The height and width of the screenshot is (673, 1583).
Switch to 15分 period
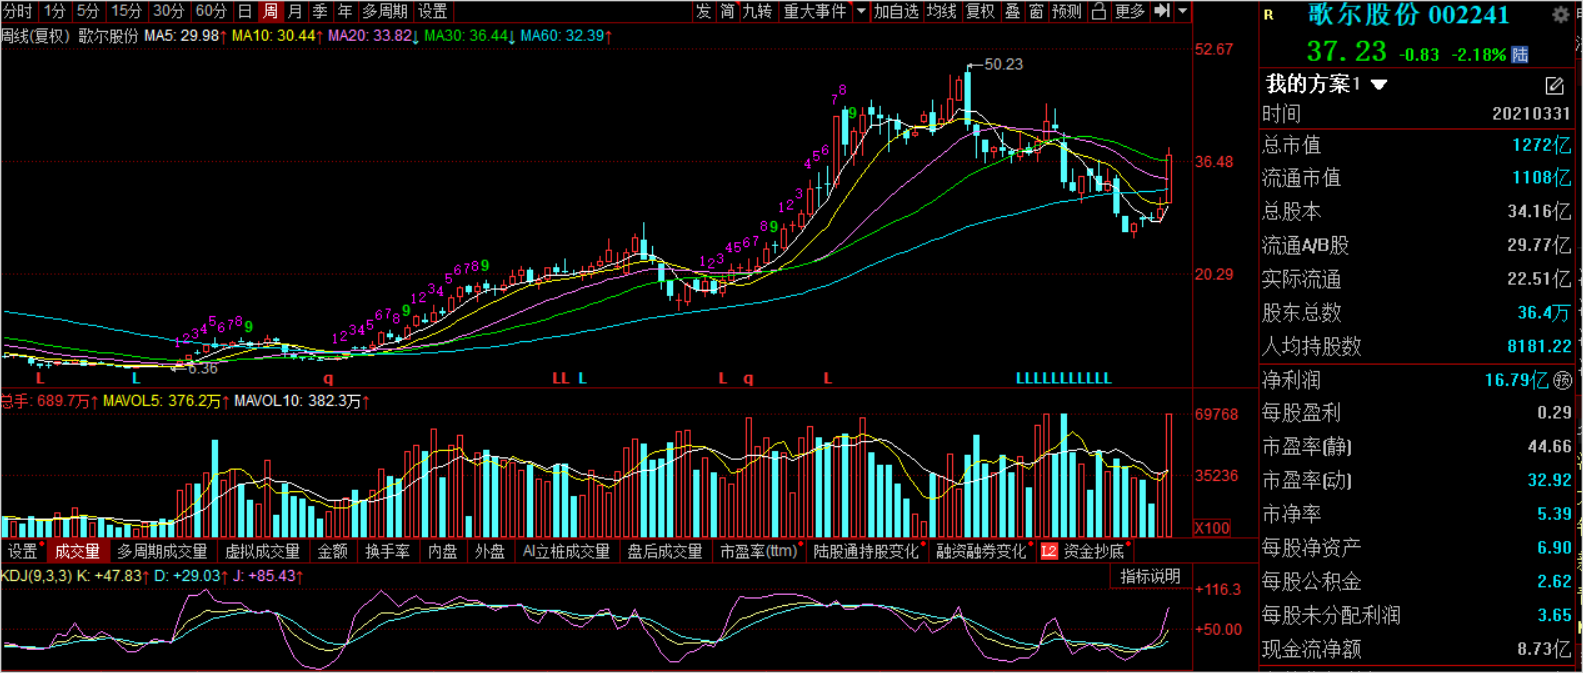tap(126, 11)
